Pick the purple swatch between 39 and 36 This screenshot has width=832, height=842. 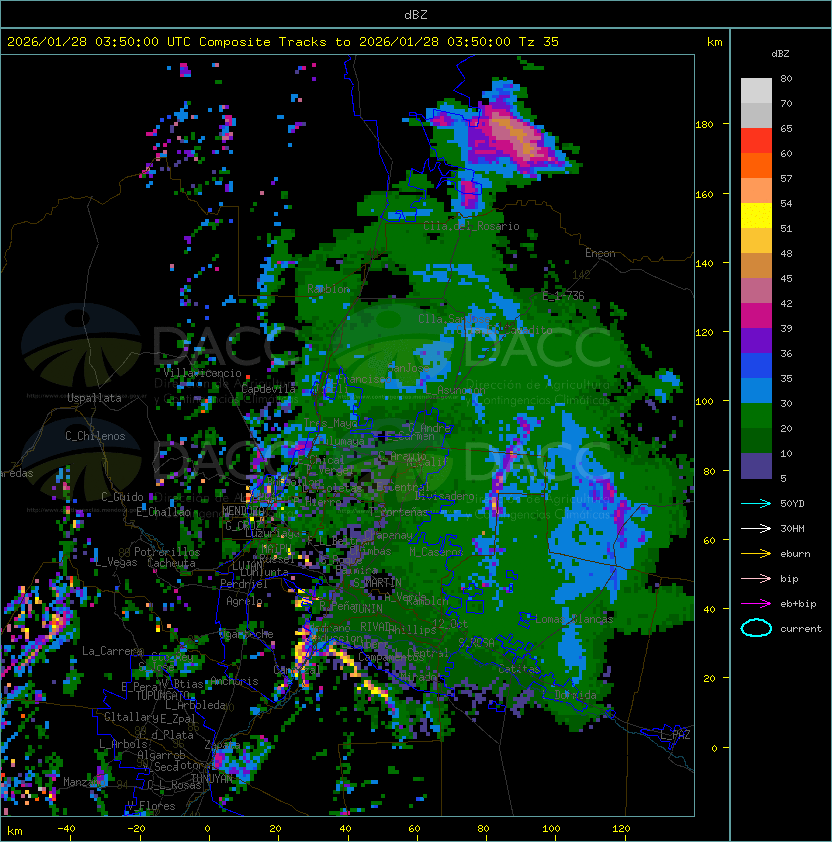tap(756, 340)
